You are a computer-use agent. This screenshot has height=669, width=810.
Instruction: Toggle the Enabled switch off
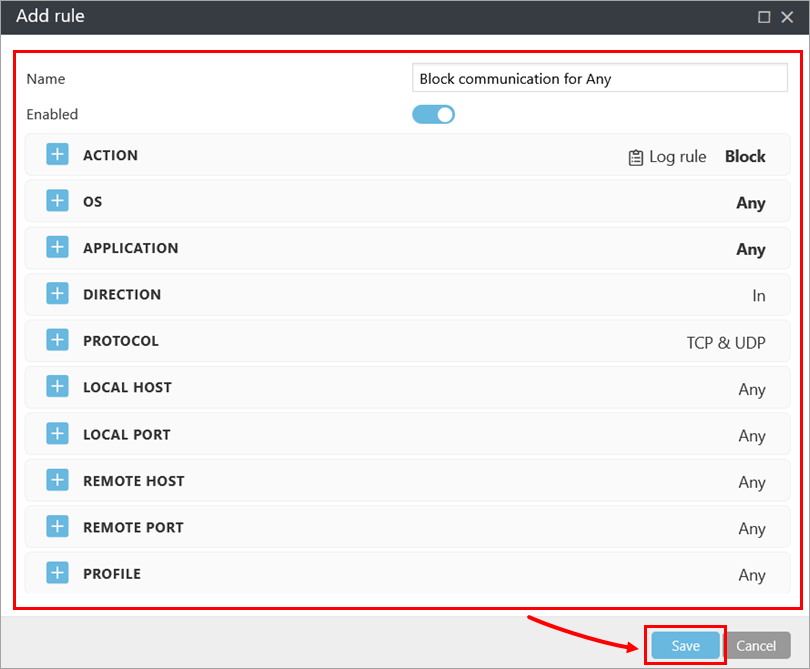coord(434,114)
